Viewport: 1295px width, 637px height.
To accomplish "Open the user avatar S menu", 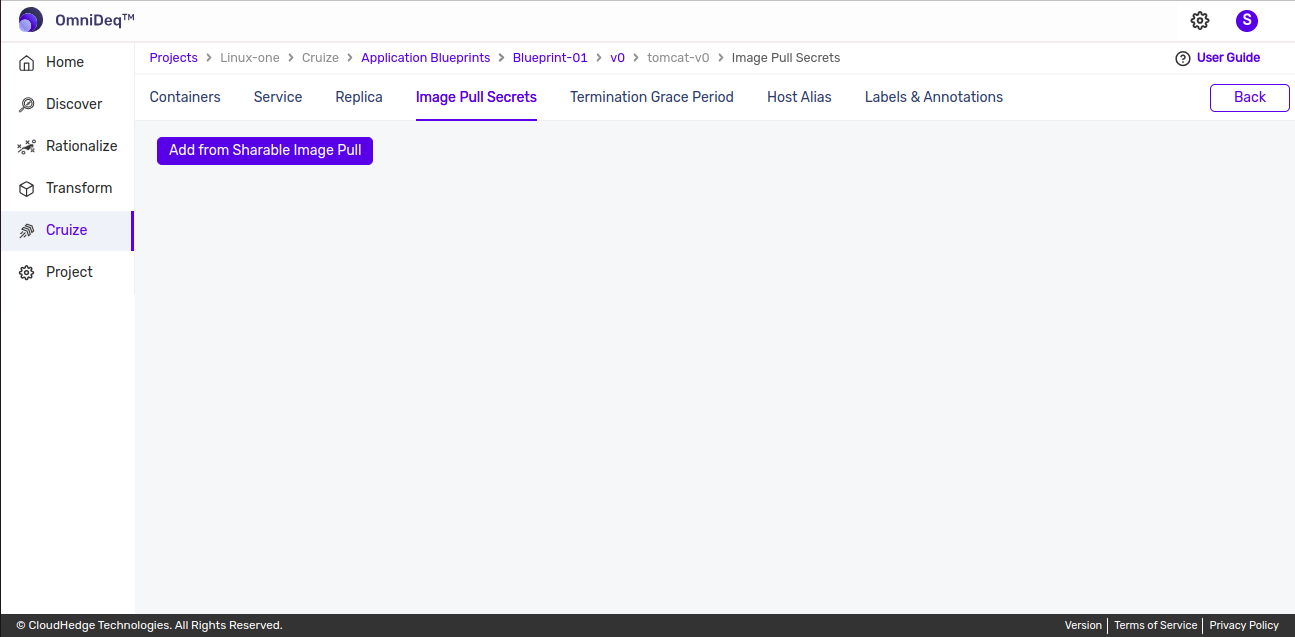I will 1247,21.
